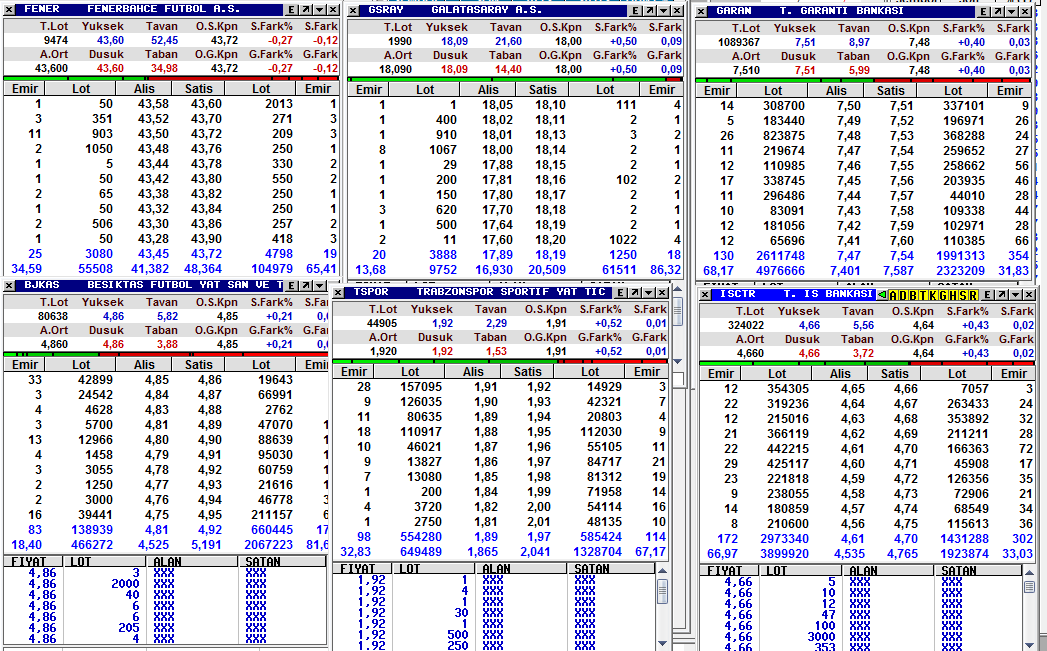Open the dropdown arrow in TSPOR title bar

click(648, 293)
